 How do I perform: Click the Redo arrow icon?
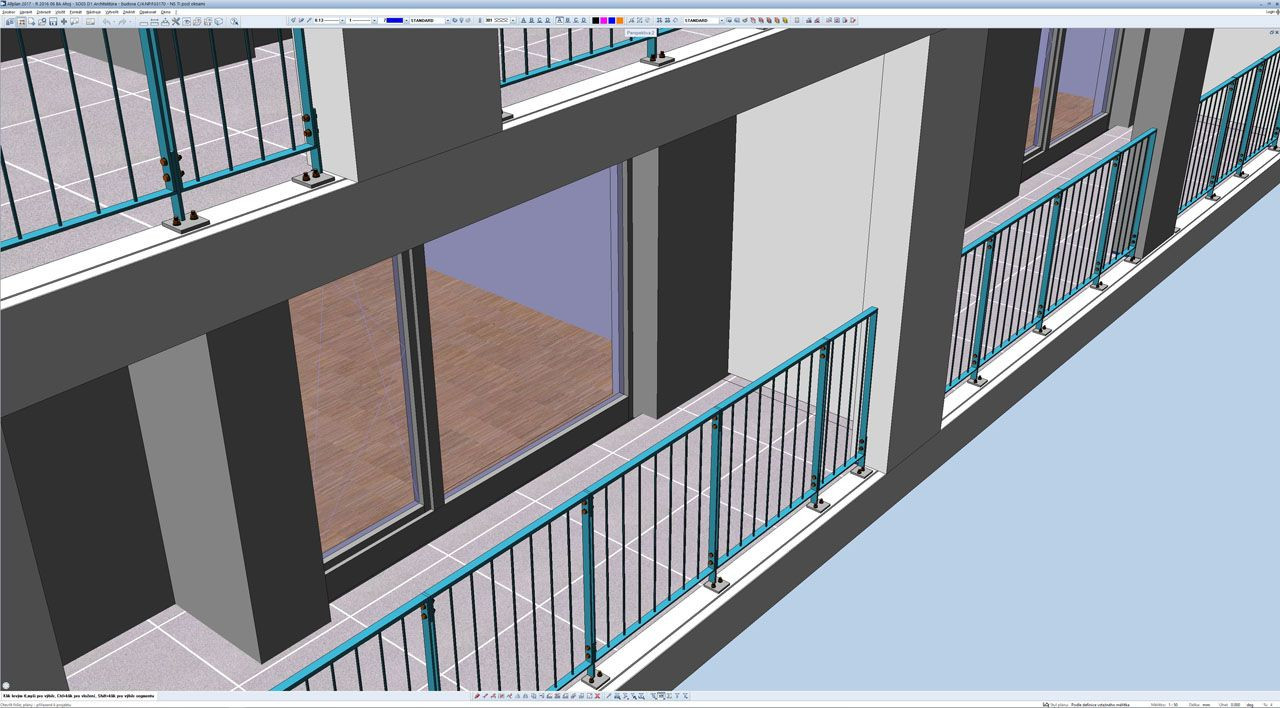pos(122,21)
